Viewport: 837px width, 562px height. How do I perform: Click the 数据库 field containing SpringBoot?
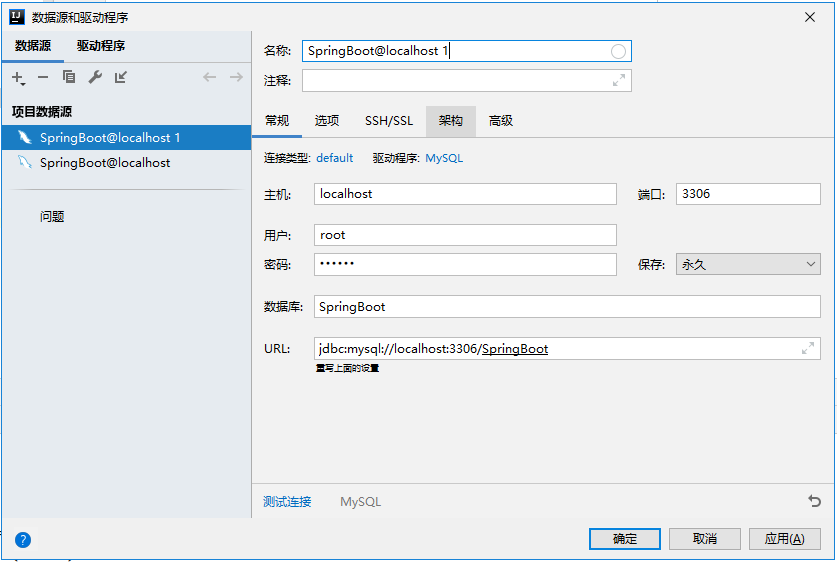[567, 307]
